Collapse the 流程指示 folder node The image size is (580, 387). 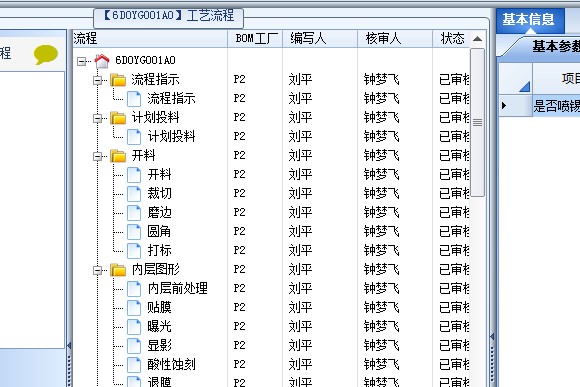(x=97, y=80)
